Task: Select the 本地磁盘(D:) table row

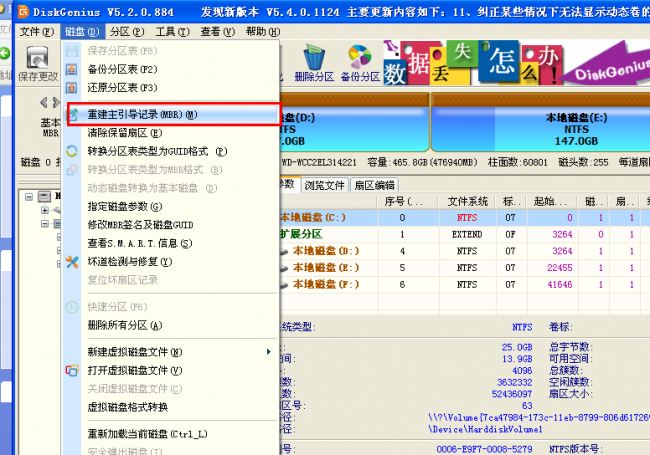Action: point(465,251)
